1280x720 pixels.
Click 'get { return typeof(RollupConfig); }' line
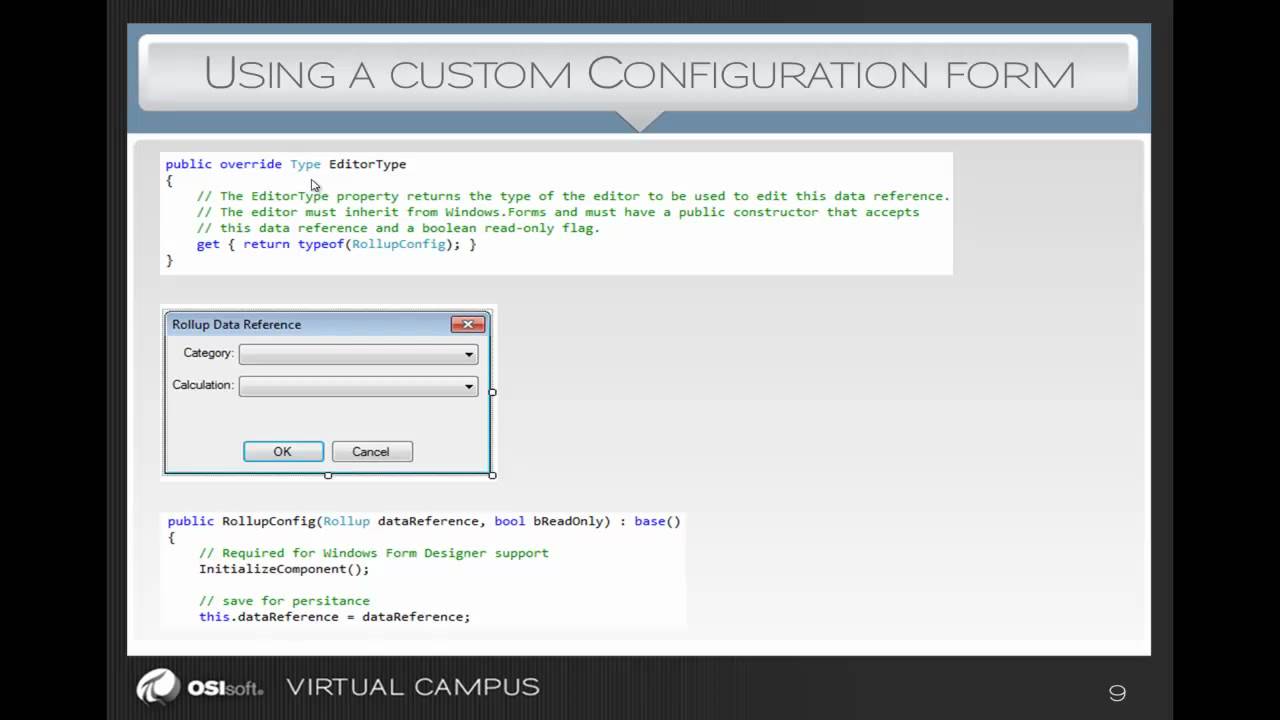click(x=337, y=244)
